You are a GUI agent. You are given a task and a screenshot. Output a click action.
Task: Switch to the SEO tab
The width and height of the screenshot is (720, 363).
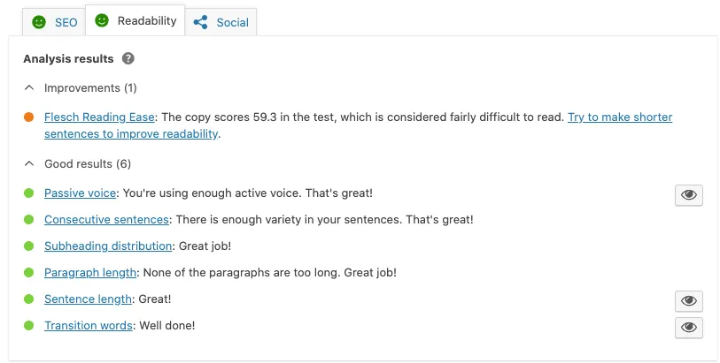[x=54, y=22]
